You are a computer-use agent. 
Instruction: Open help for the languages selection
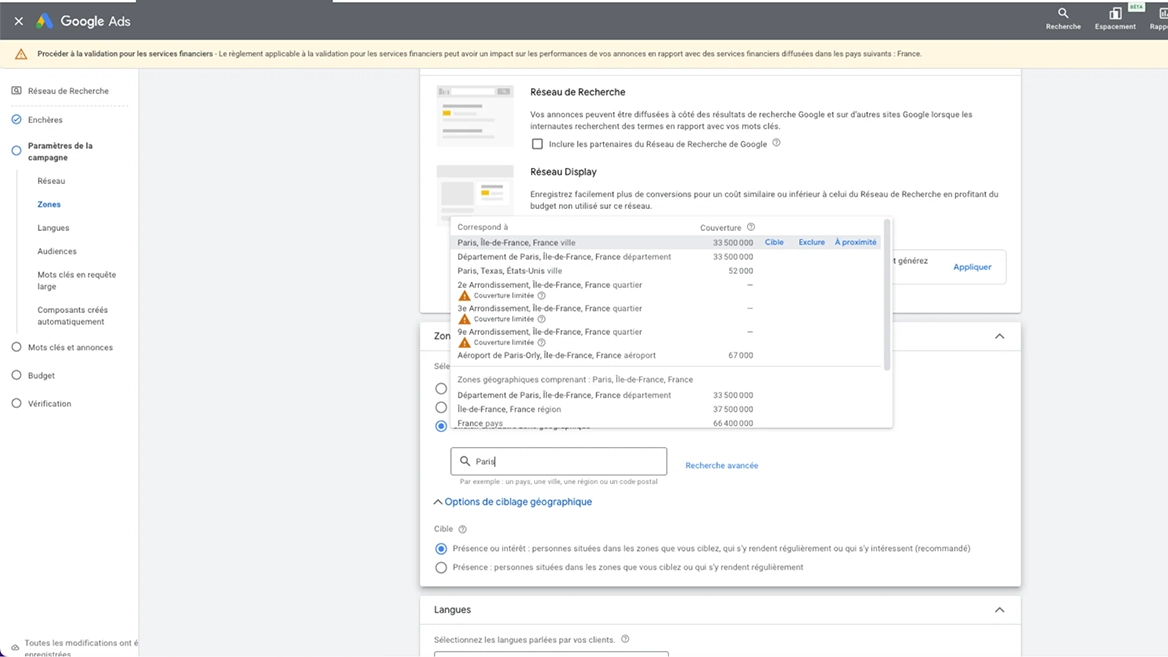point(625,639)
